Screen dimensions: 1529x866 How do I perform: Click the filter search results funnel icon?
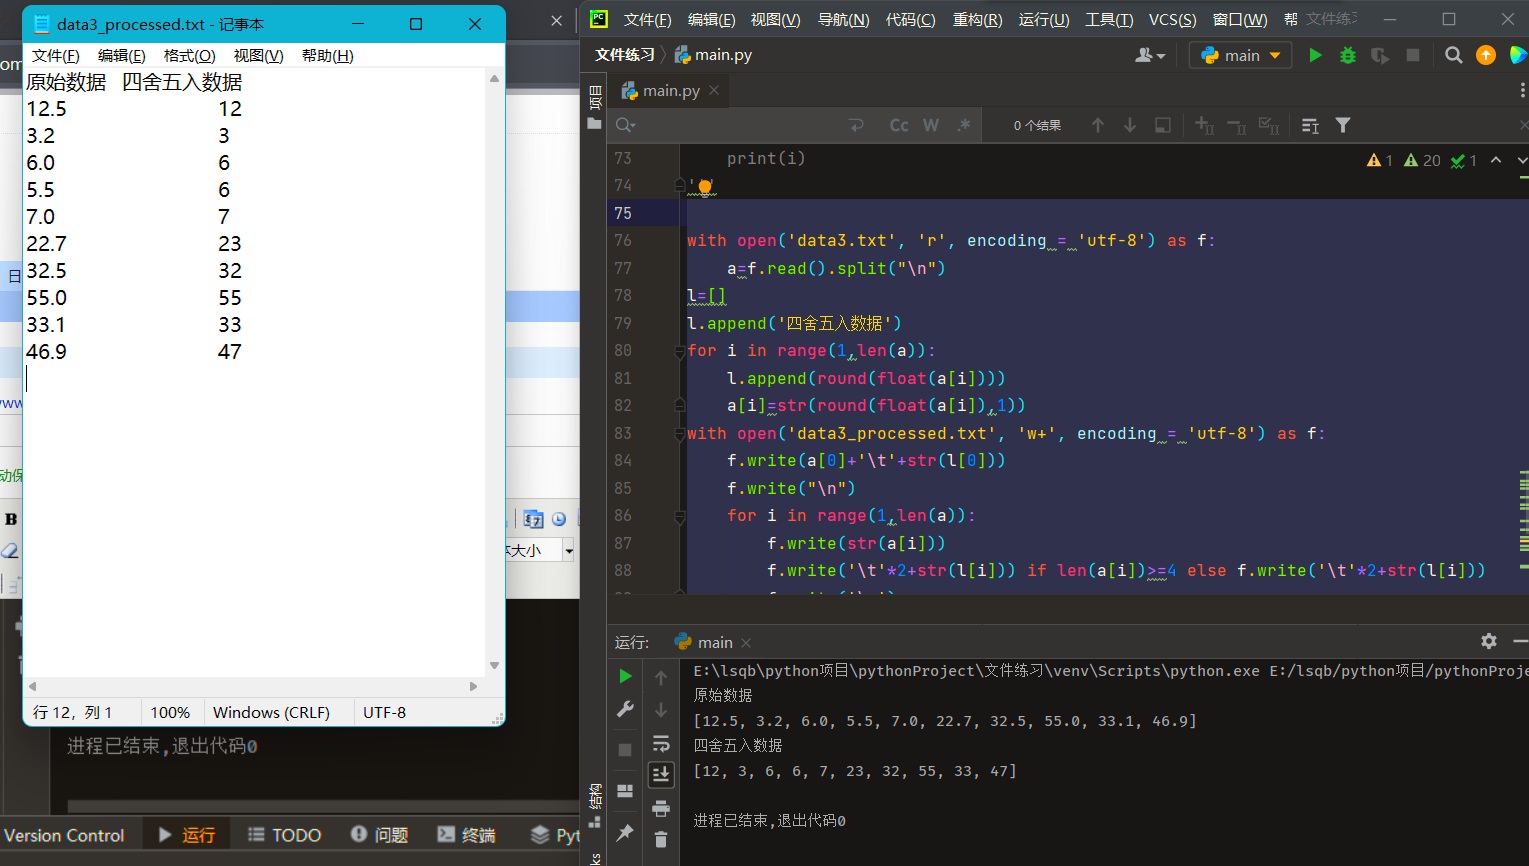[1343, 125]
